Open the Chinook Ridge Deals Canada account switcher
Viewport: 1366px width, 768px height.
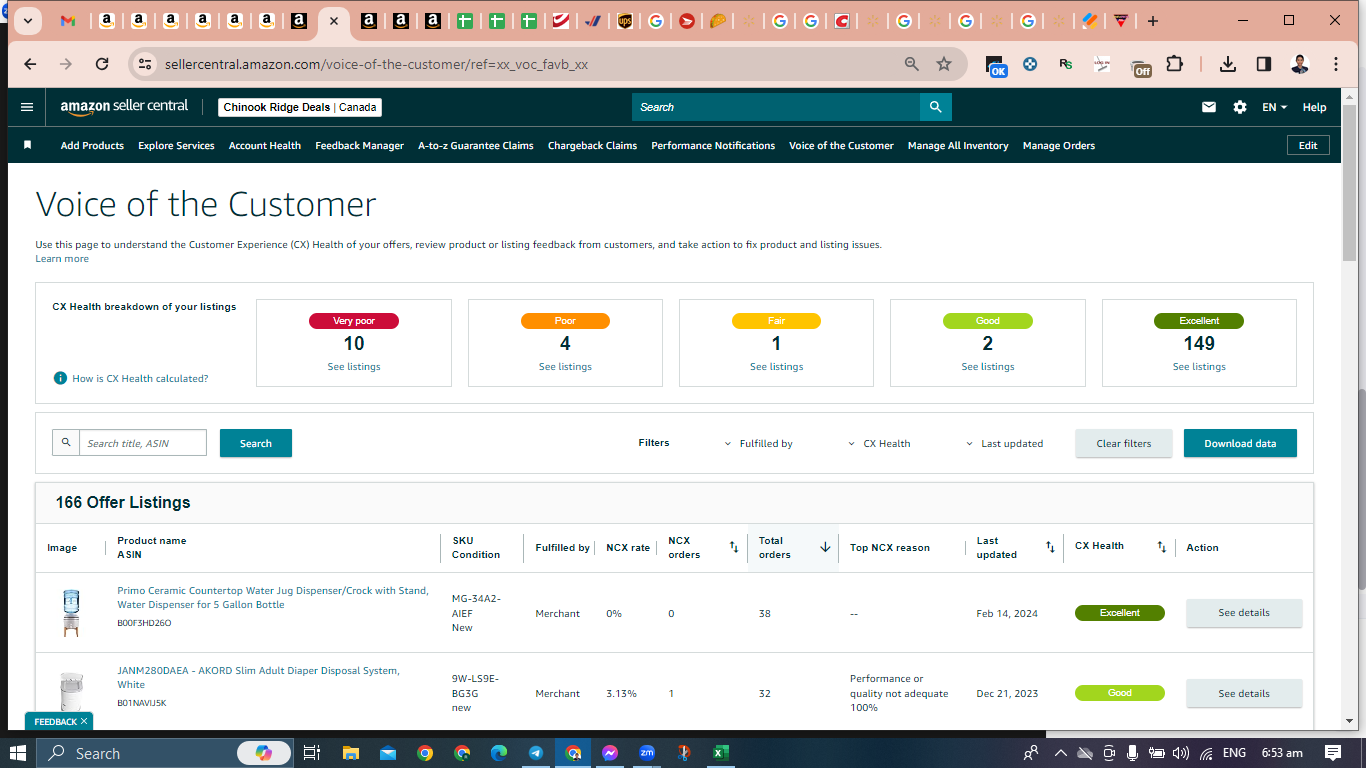[300, 107]
